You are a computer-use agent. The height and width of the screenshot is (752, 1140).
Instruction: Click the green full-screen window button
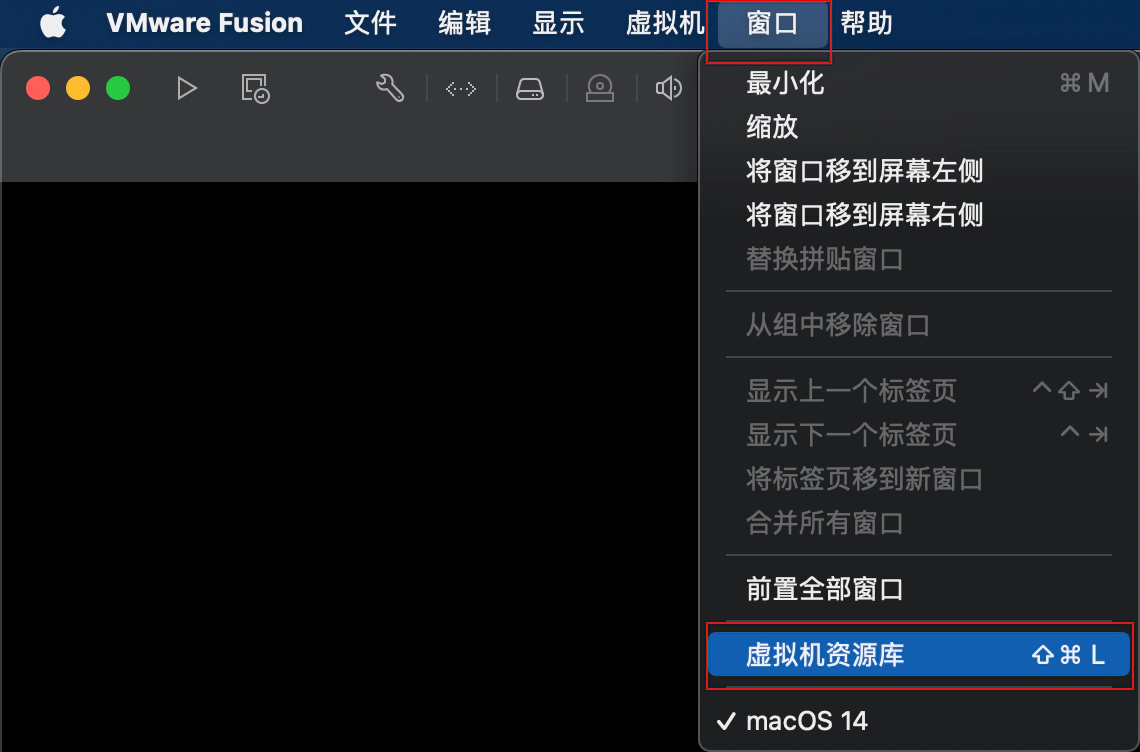coord(117,88)
